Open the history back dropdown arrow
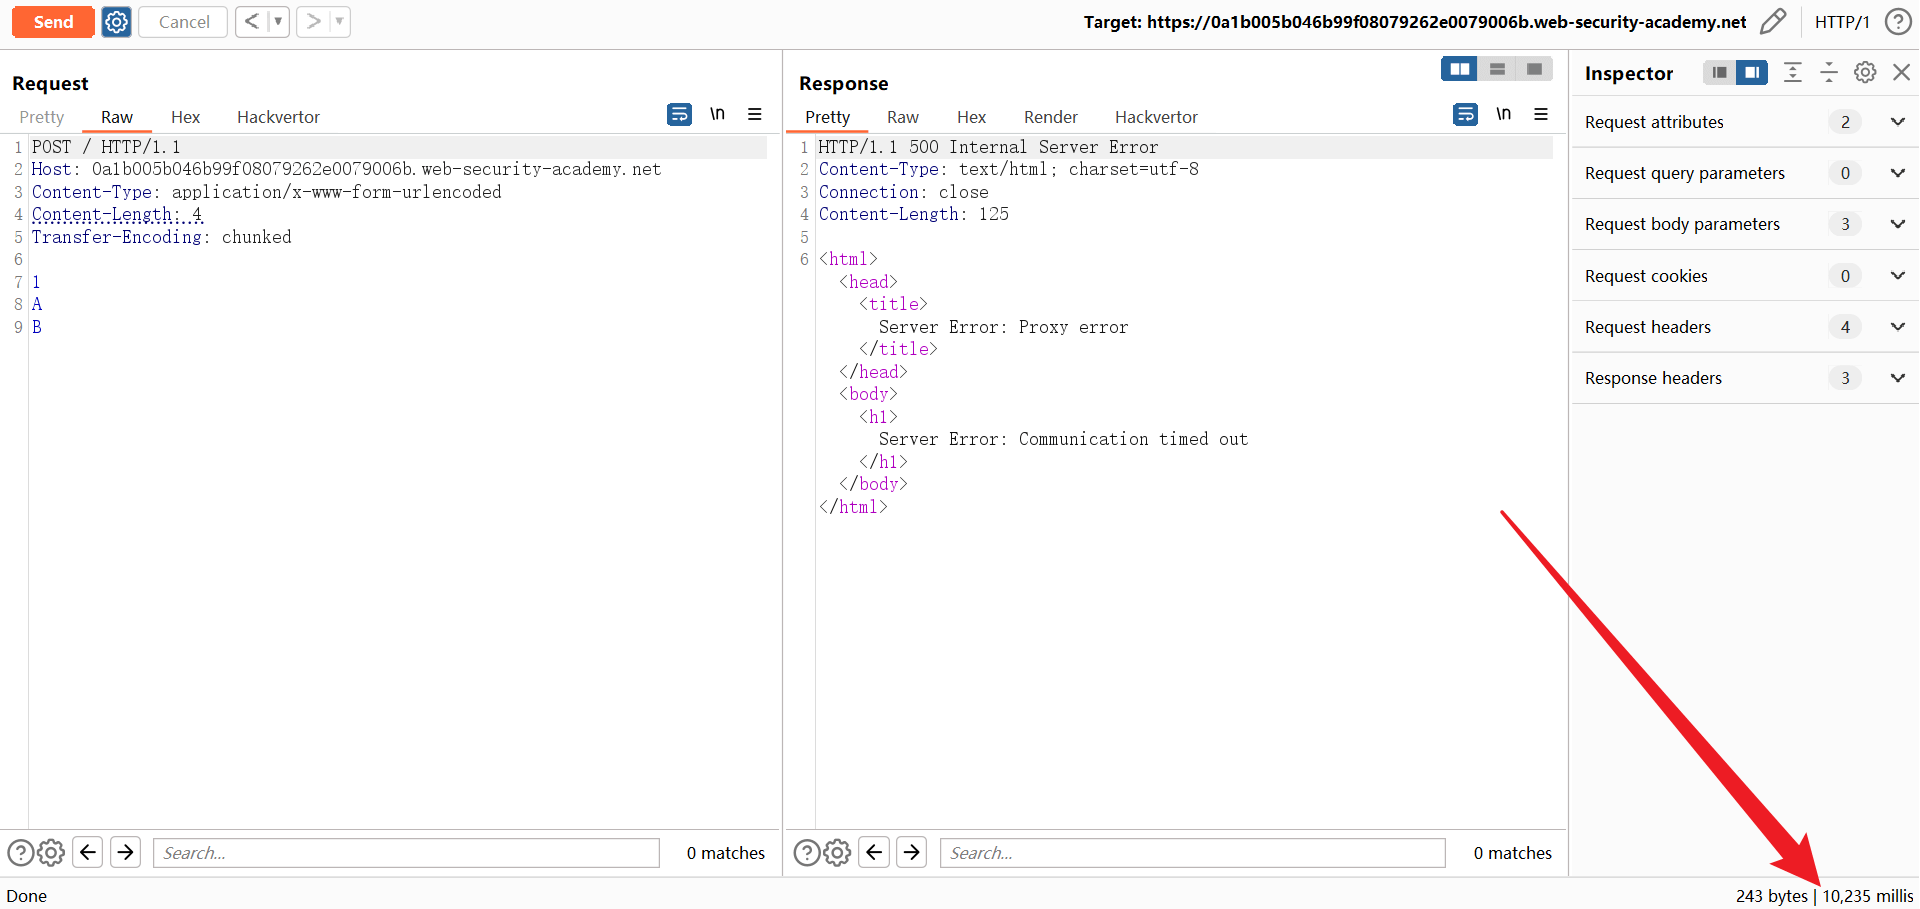Screen dimensions: 1920x909 [278, 22]
